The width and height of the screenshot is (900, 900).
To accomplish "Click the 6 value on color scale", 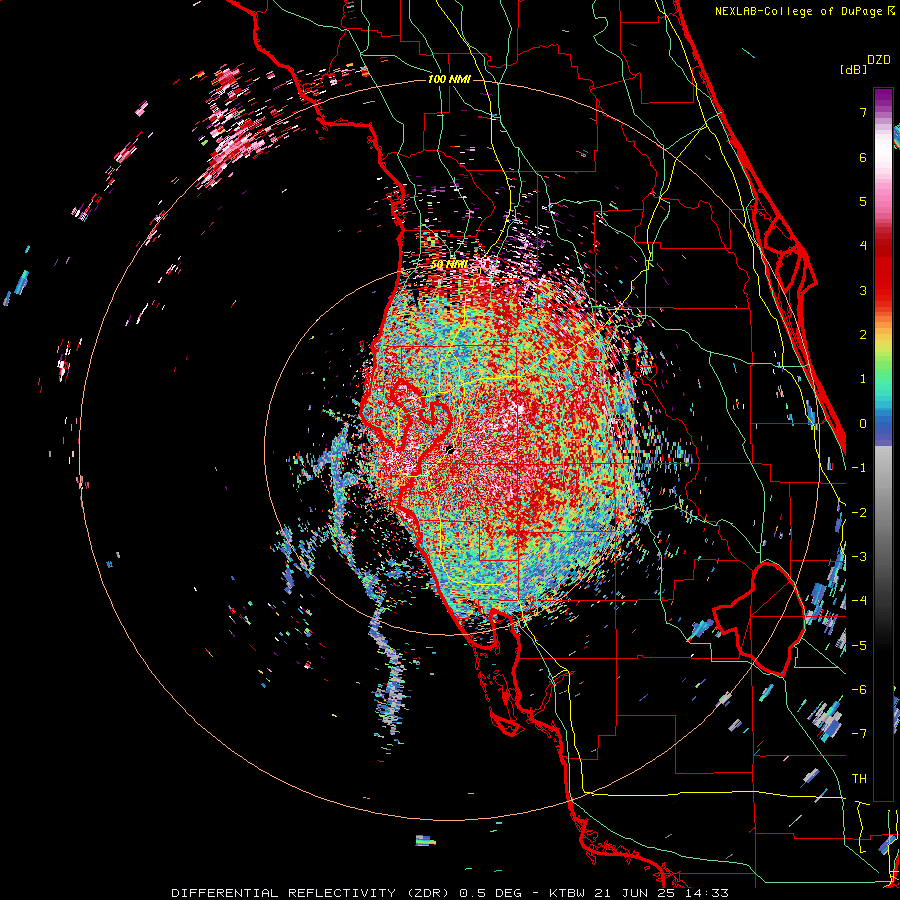I will point(863,157).
